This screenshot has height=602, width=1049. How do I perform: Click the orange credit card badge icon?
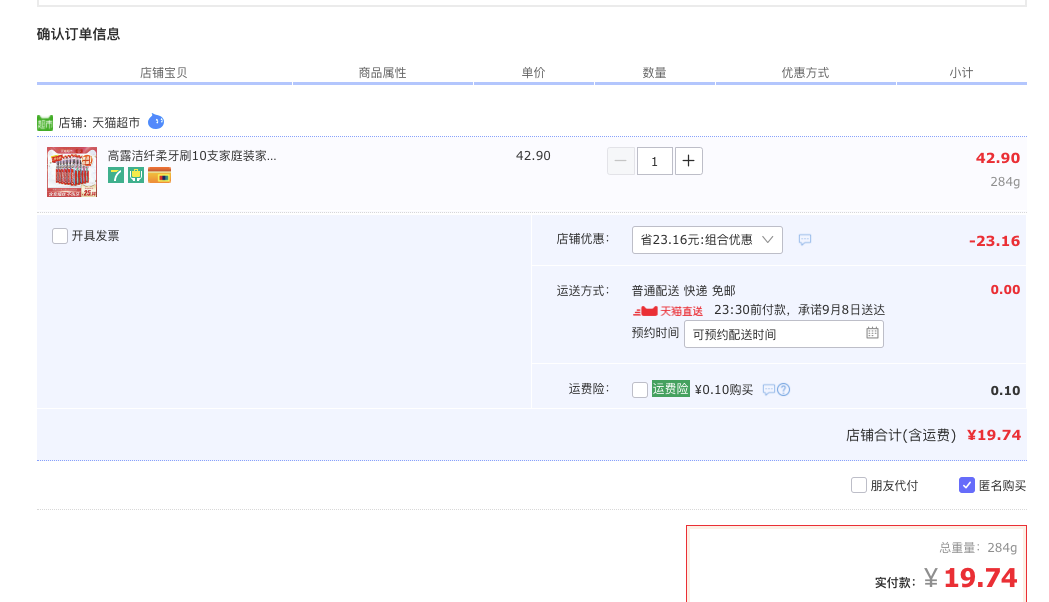pyautogui.click(x=159, y=175)
